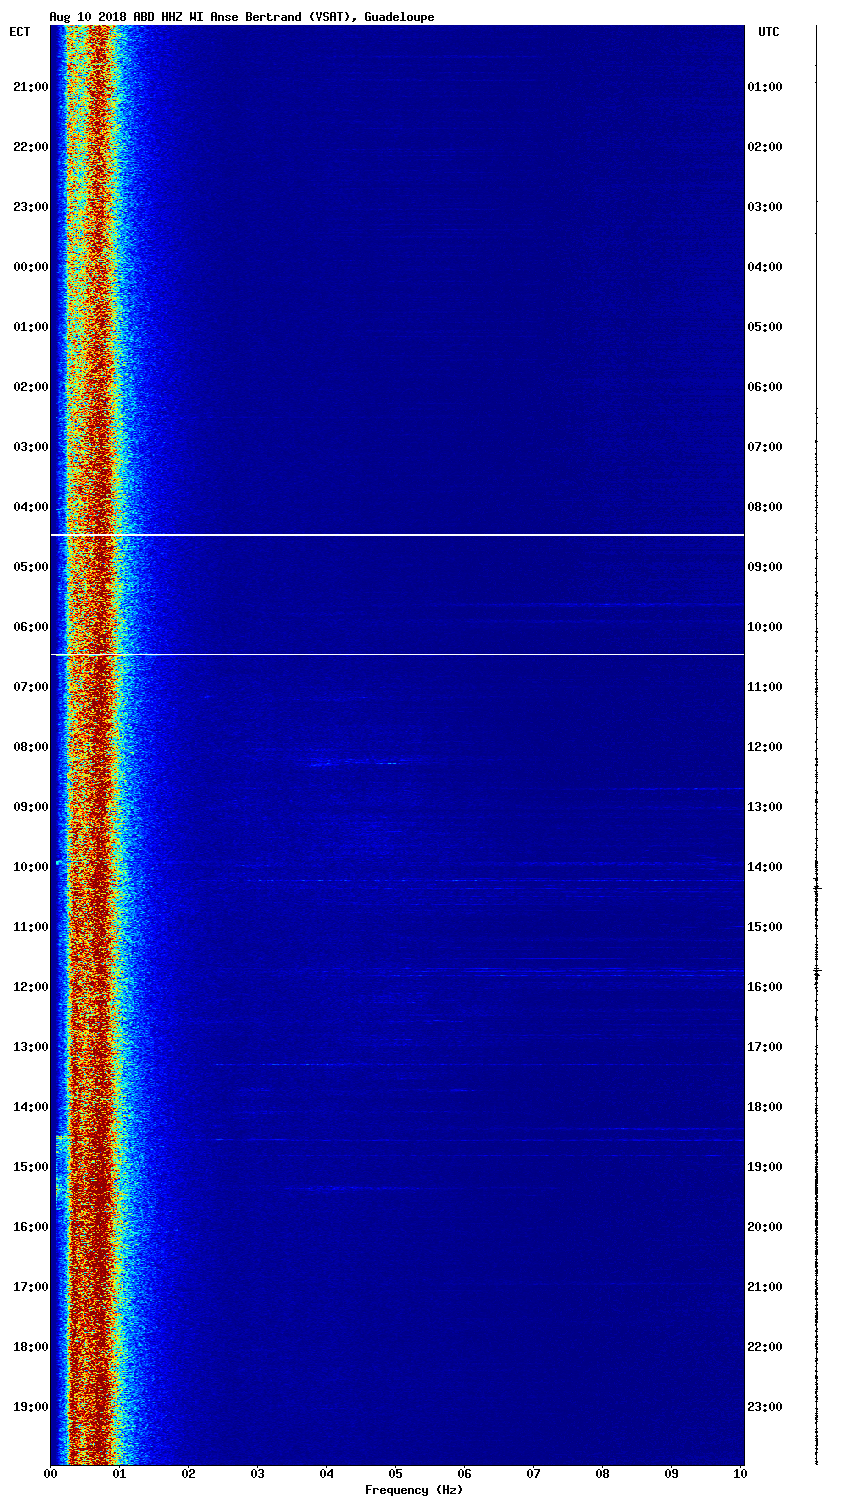852x1500 pixels.
Task: Select the 18:00 tick on the ECT axis
Action: point(30,1347)
